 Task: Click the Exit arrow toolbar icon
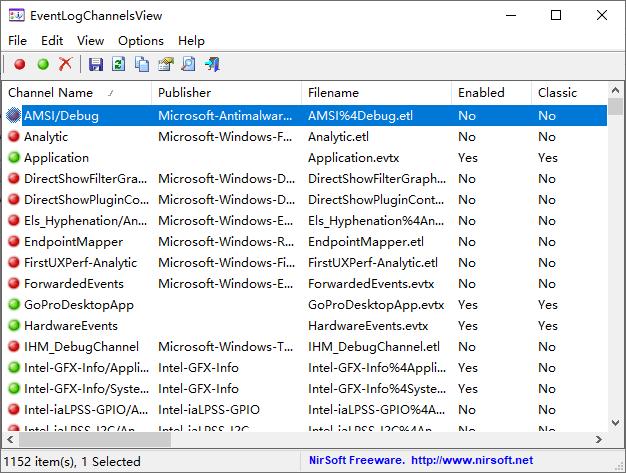(212, 64)
